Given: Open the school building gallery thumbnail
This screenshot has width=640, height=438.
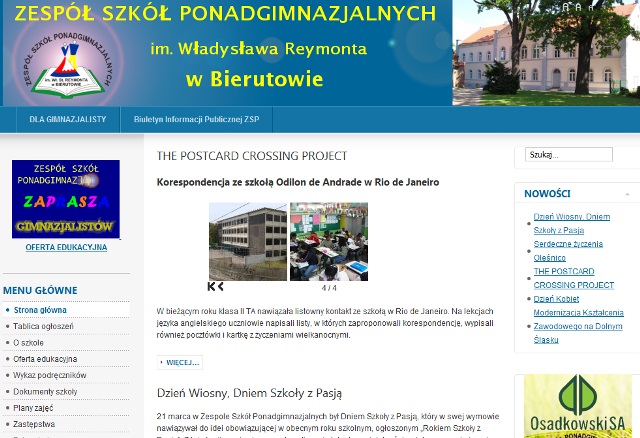Looking at the screenshot, I should [x=248, y=241].
